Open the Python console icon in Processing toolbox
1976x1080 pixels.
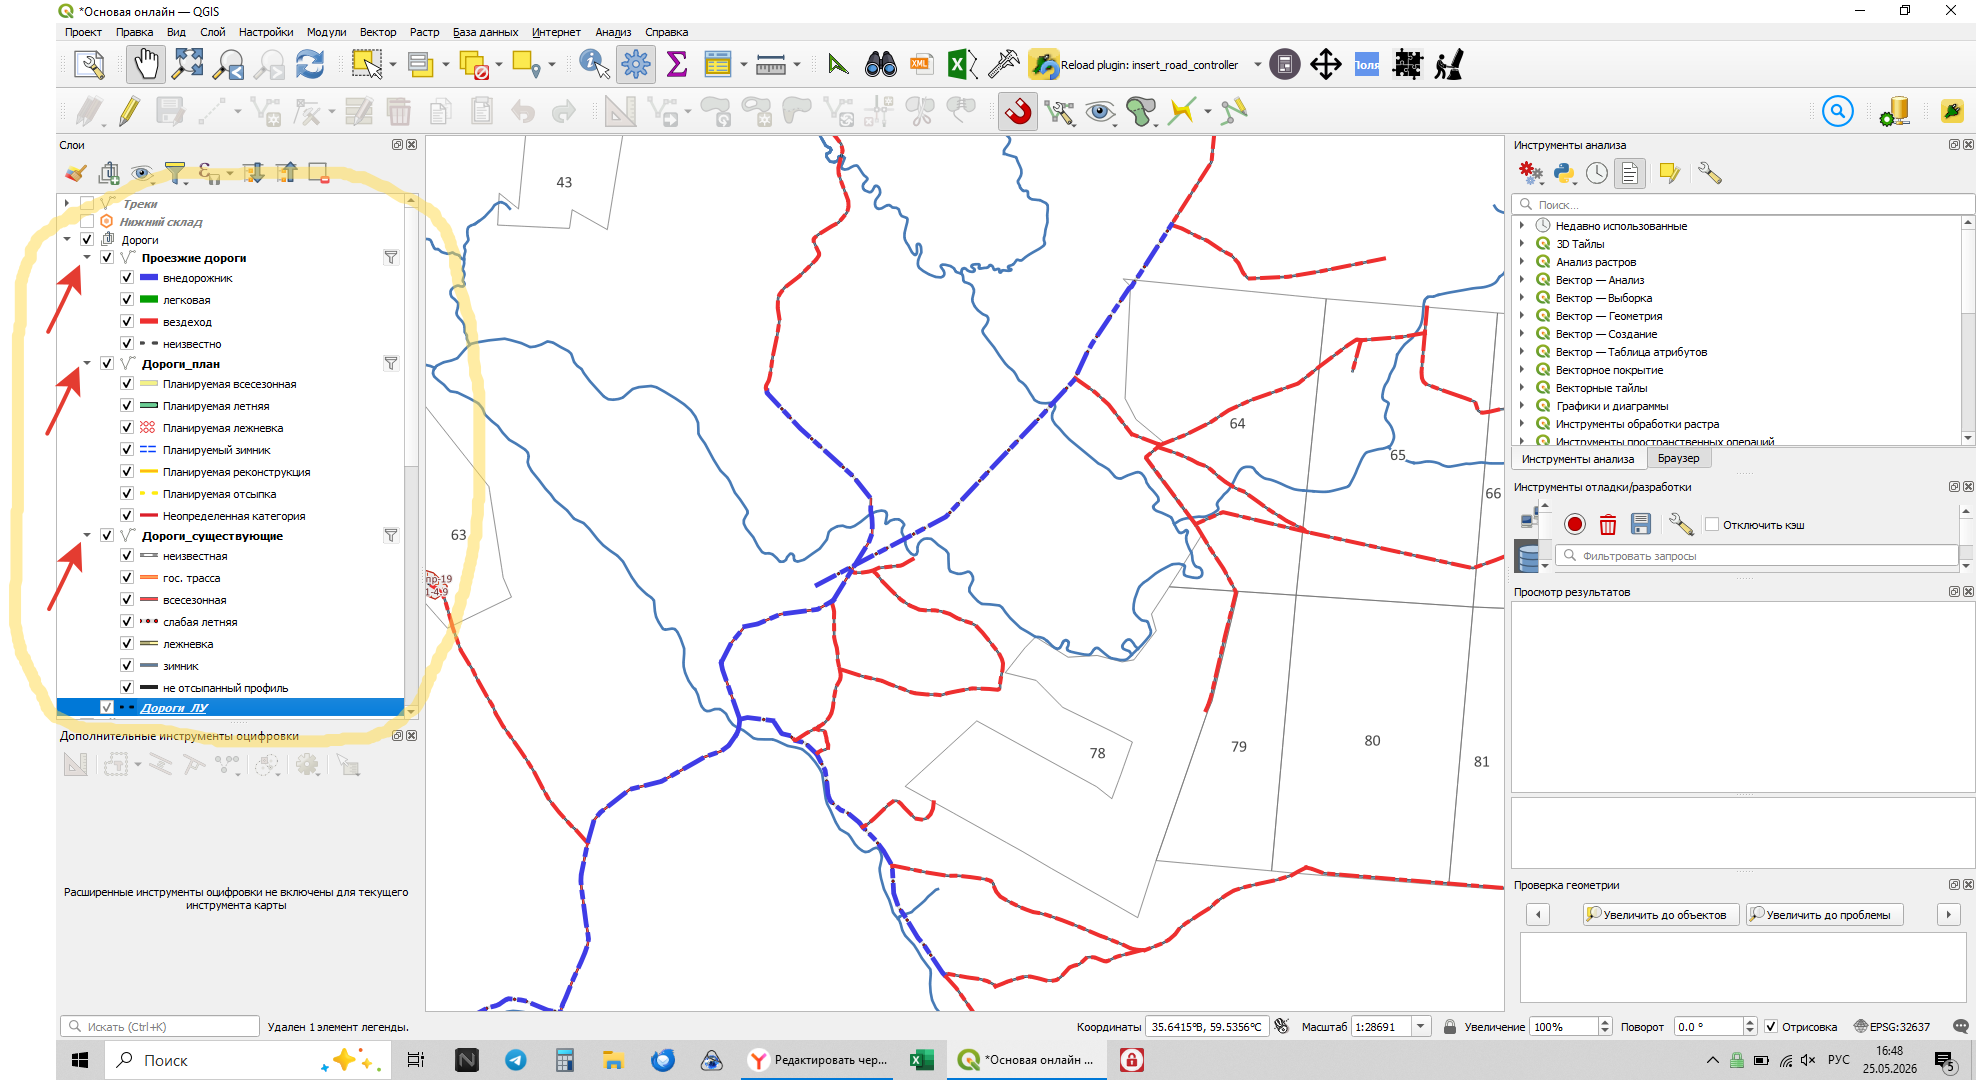tap(1564, 173)
